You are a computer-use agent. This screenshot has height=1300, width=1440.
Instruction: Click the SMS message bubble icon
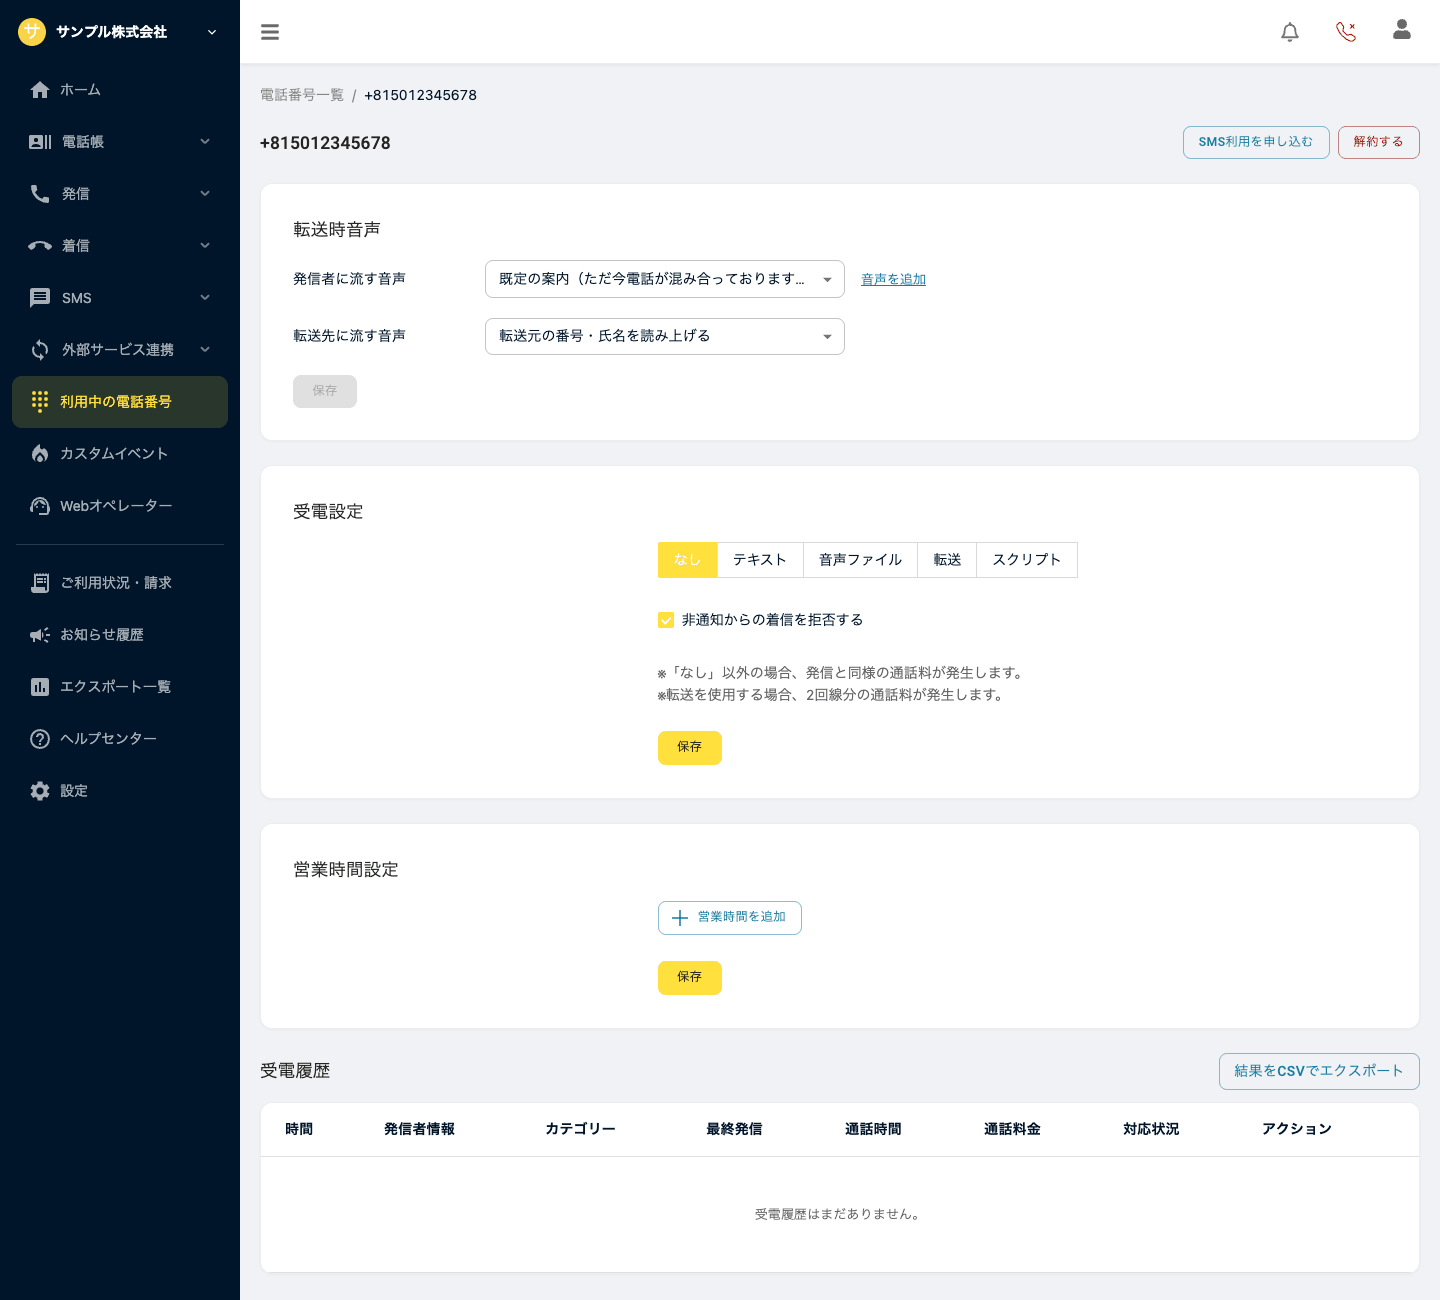click(x=40, y=298)
